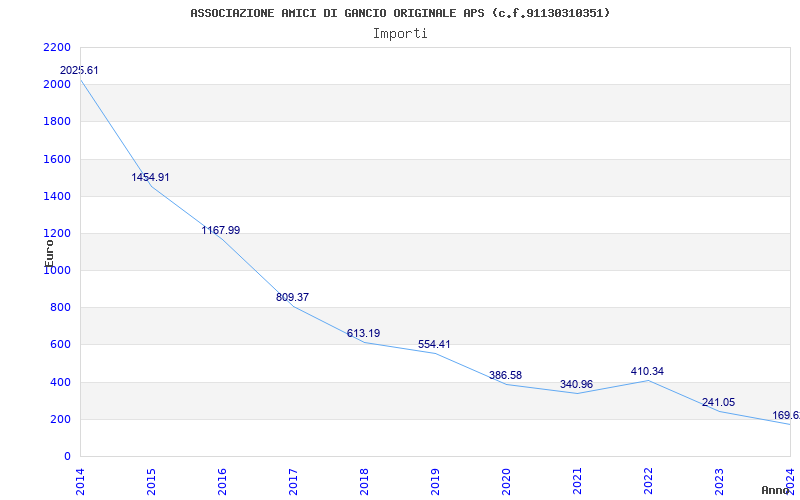Select data label 554.41
The image size is (800, 500).
click(x=434, y=344)
